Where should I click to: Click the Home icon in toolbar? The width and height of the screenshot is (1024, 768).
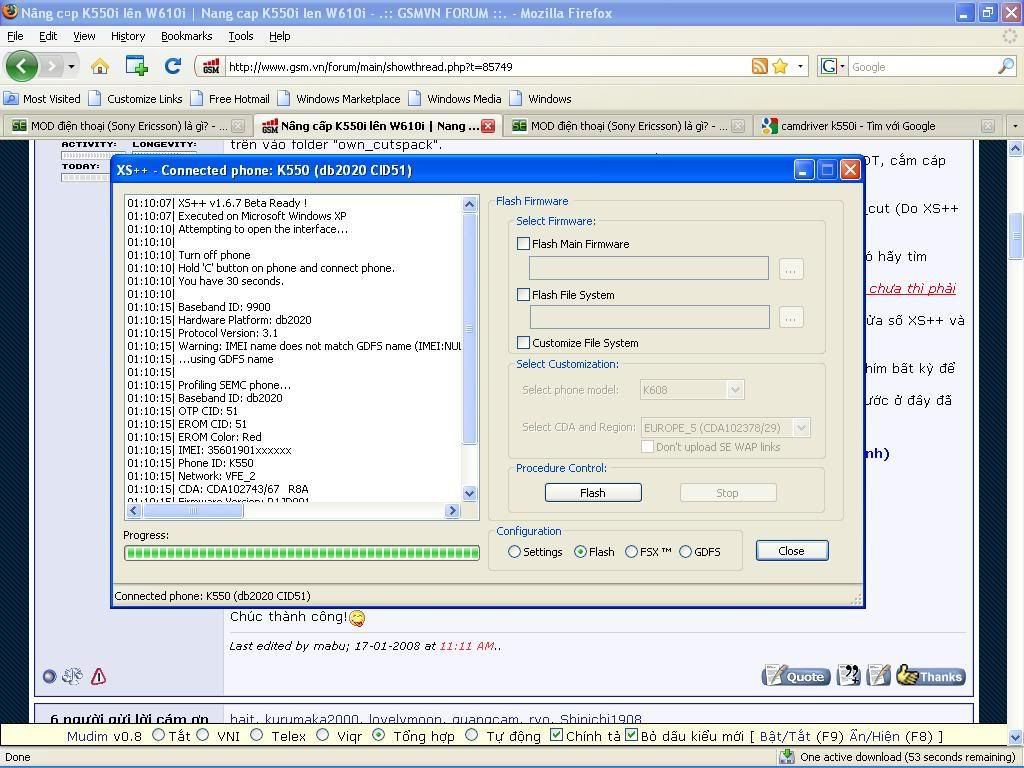pos(99,66)
